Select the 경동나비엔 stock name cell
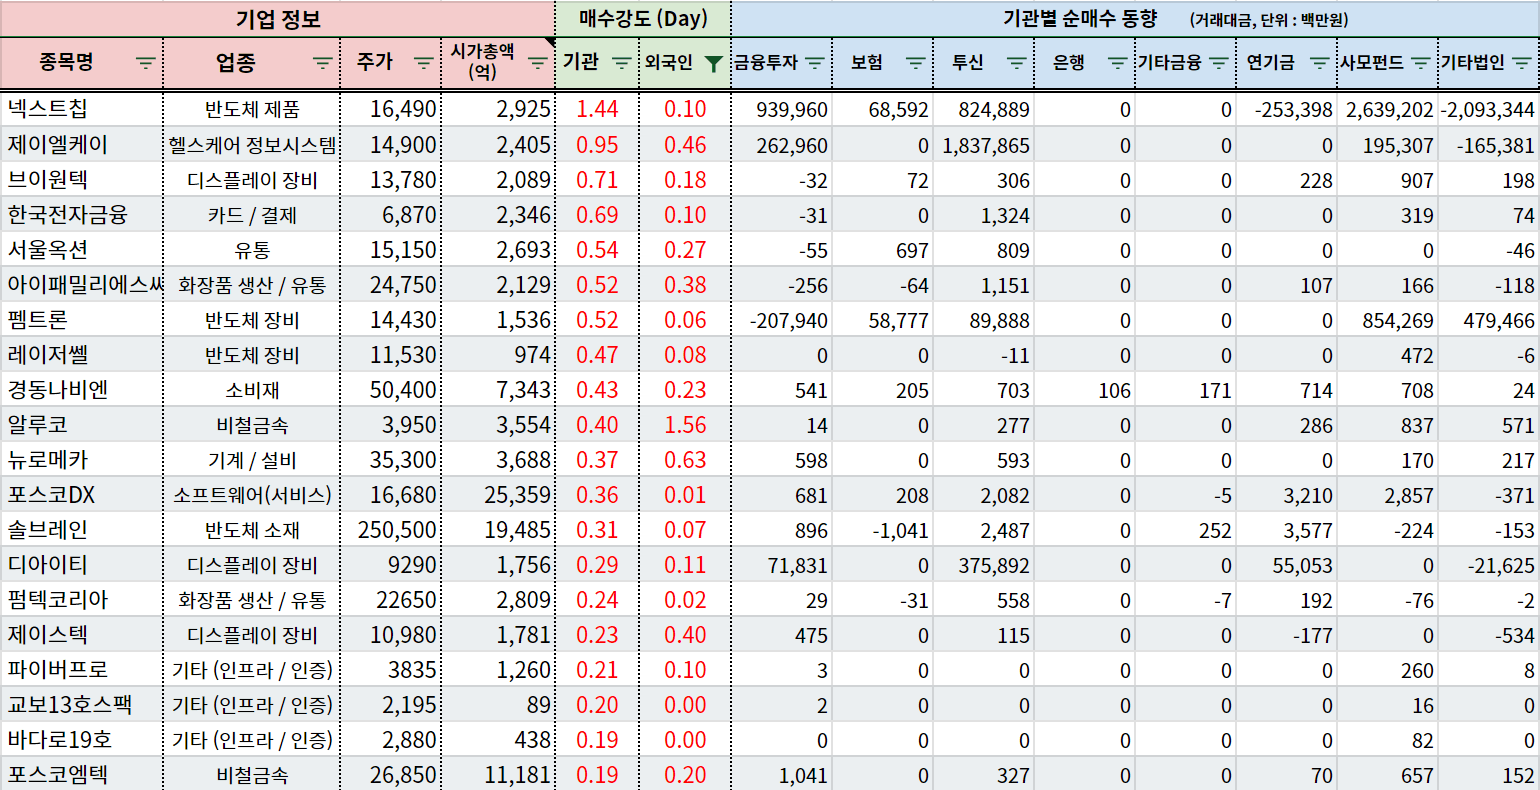Image resolution: width=1540 pixels, height=790 pixels. (82, 389)
